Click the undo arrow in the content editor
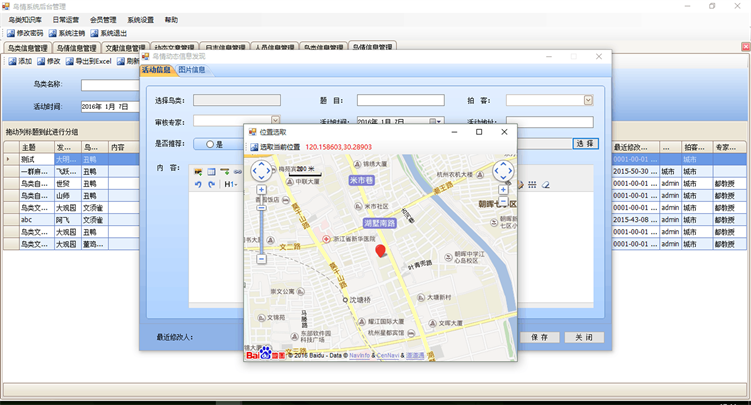 coord(198,184)
